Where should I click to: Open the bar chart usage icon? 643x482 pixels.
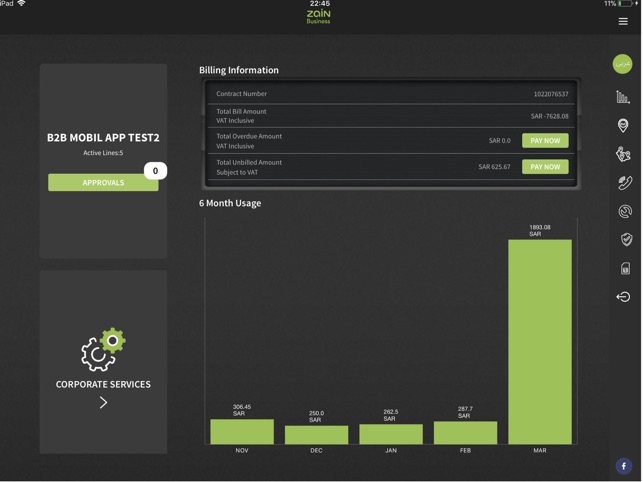pyautogui.click(x=623, y=97)
